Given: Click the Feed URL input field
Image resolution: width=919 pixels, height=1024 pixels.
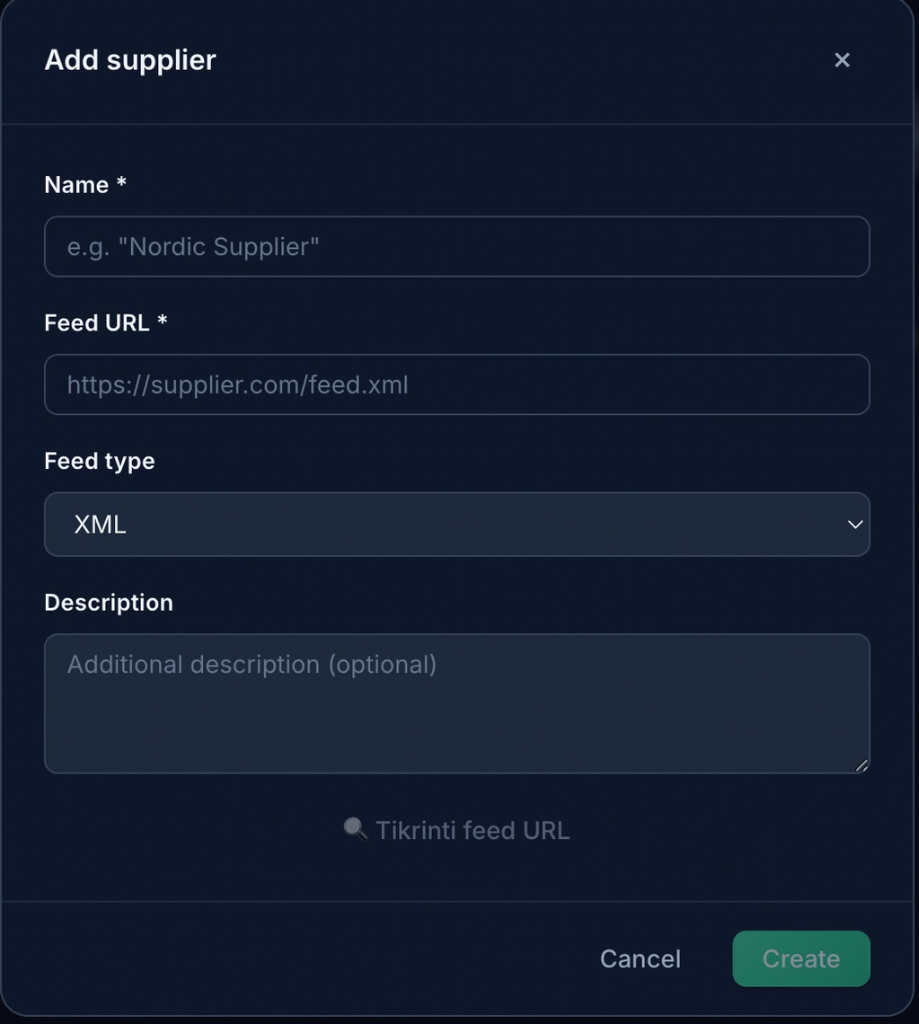Looking at the screenshot, I should point(457,384).
